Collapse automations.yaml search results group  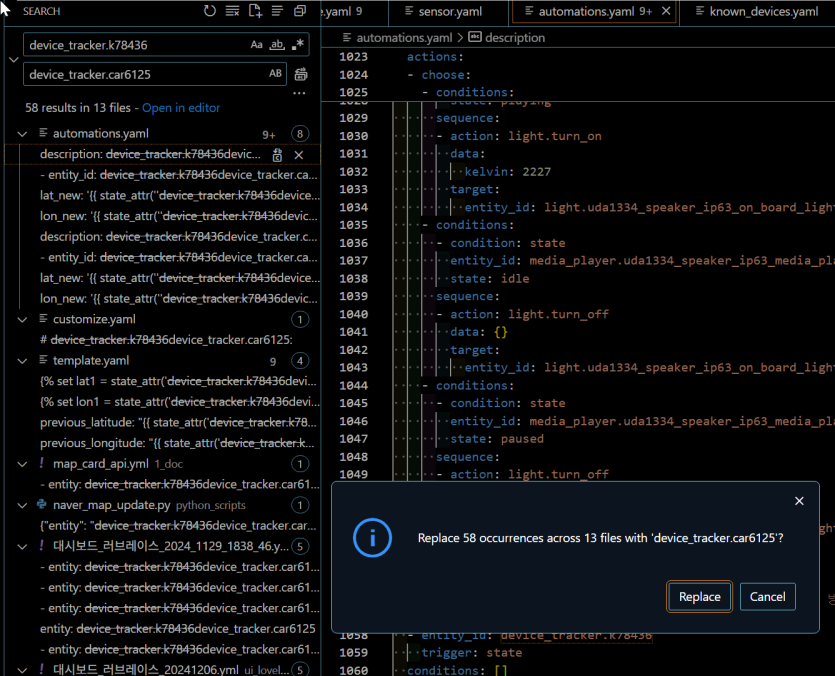pos(22,134)
